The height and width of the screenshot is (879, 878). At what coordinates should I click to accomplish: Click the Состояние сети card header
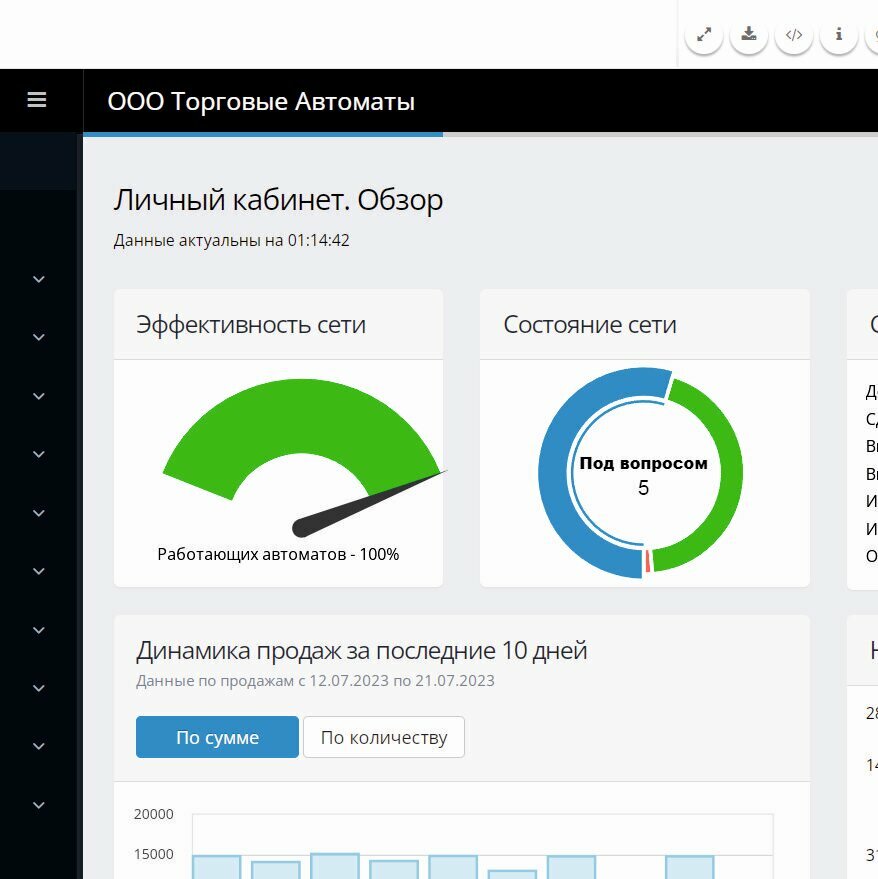(645, 325)
